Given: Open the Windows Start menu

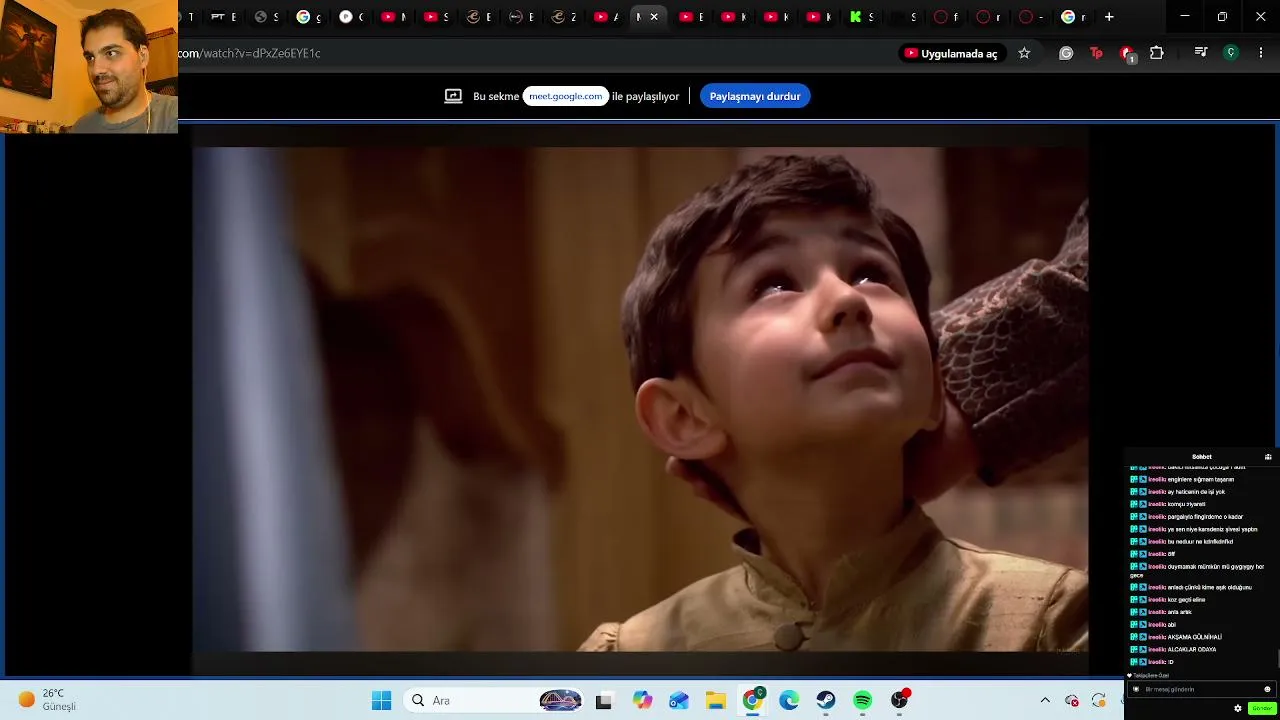Looking at the screenshot, I should (381, 701).
